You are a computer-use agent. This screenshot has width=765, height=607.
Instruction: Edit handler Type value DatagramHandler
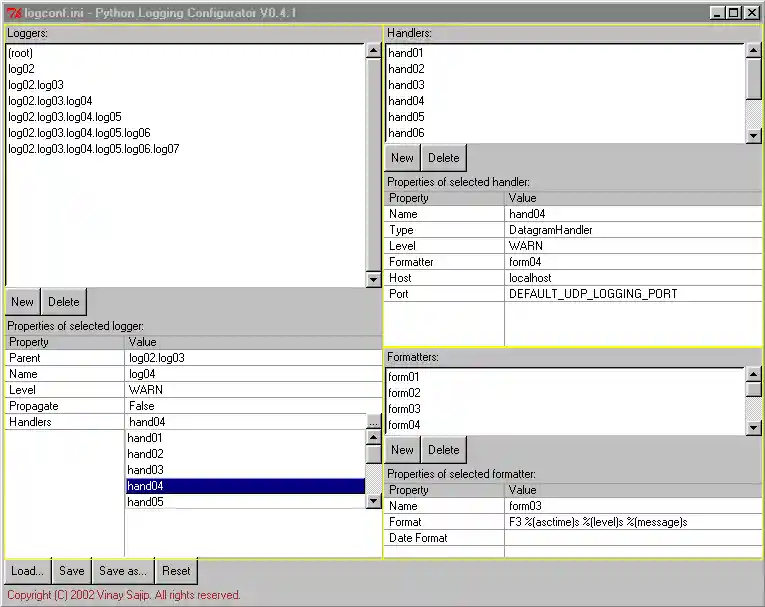click(633, 230)
